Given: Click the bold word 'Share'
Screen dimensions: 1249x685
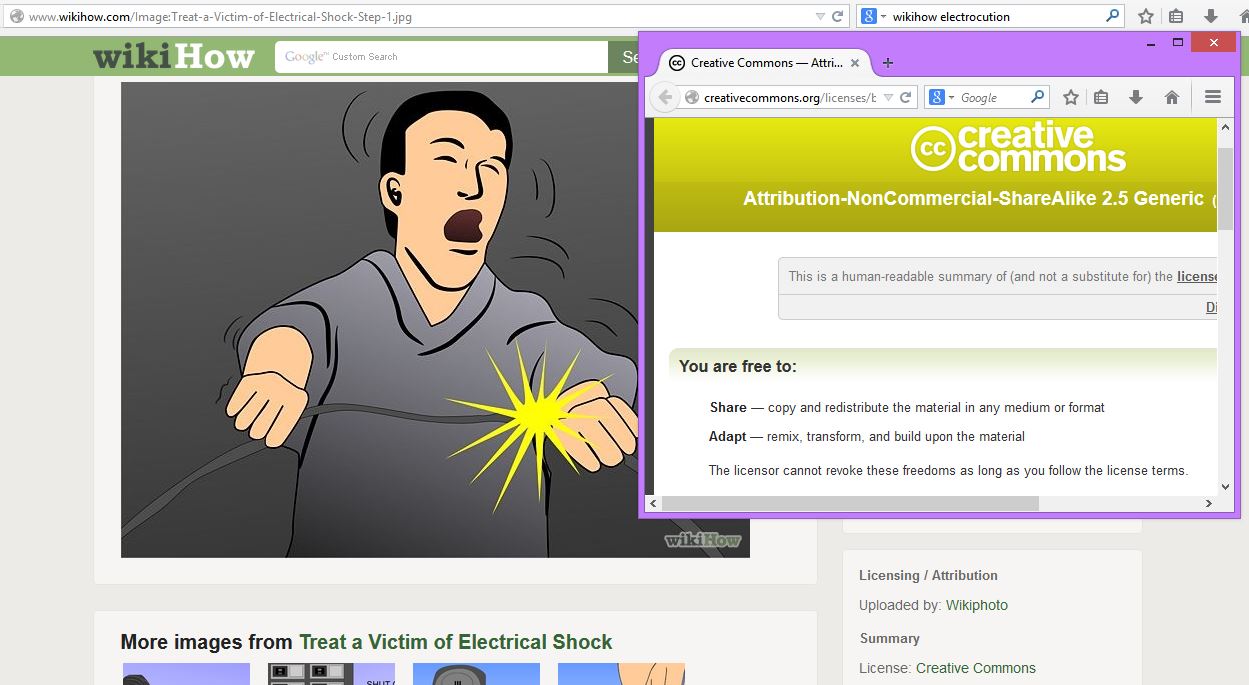Looking at the screenshot, I should (728, 407).
